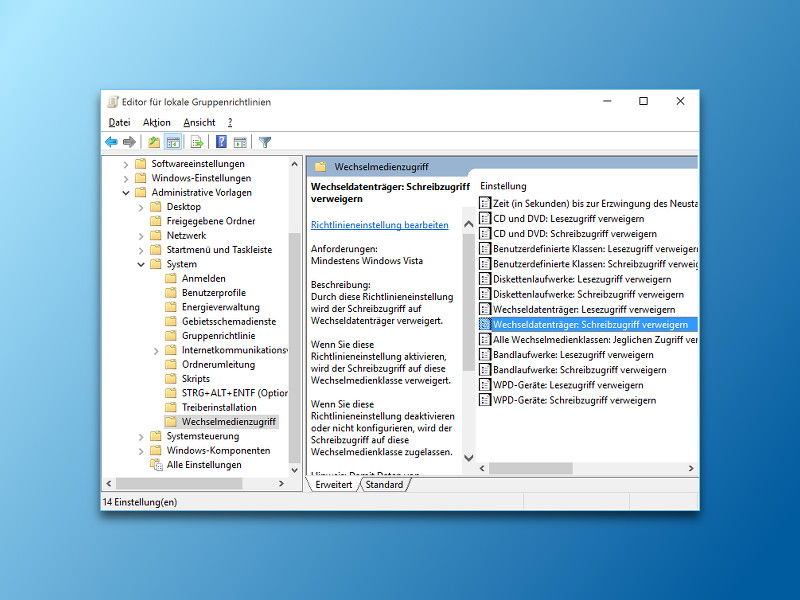The height and width of the screenshot is (600, 800).
Task: Expand the Windows-Komponenten tree node
Action: click(x=141, y=451)
